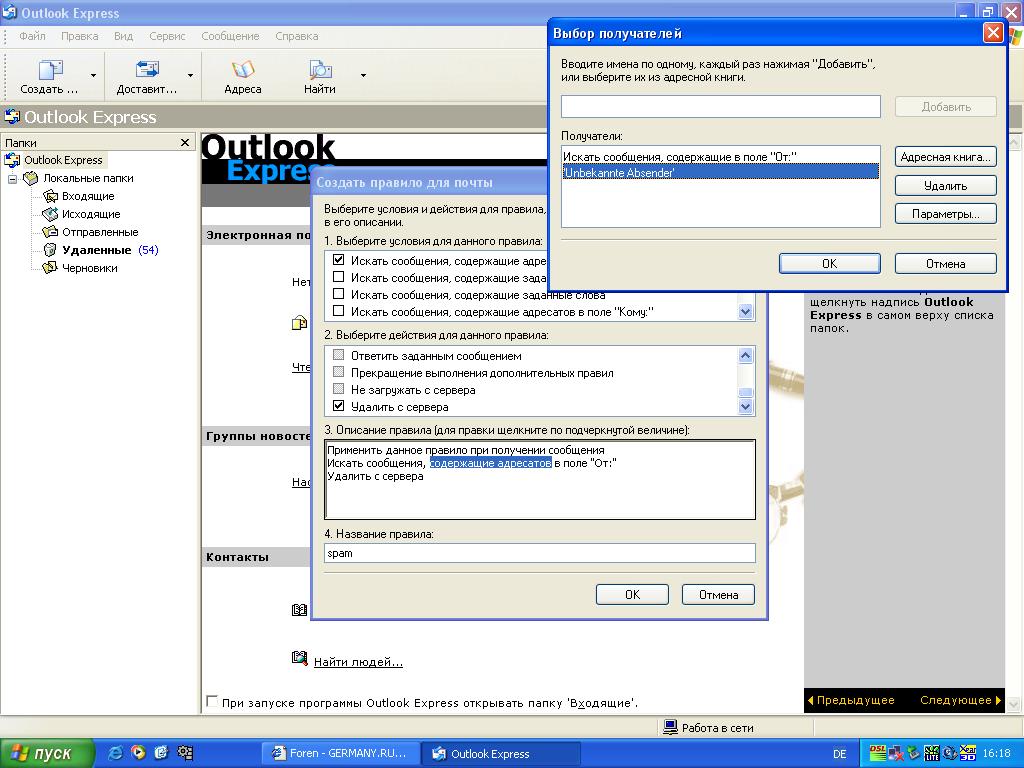The height and width of the screenshot is (768, 1024).
Task: Select 'Unbekannte Absender' in recipients list
Action: tap(720, 172)
